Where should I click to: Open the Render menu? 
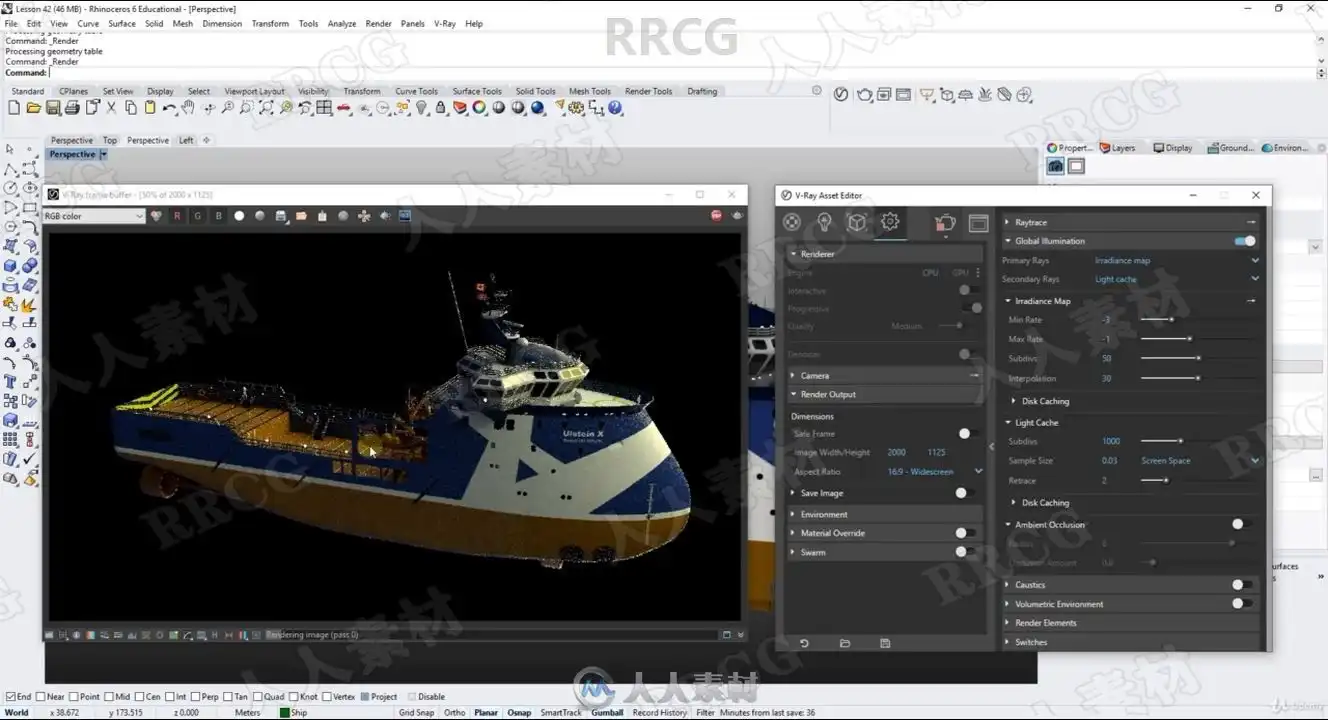(x=378, y=23)
